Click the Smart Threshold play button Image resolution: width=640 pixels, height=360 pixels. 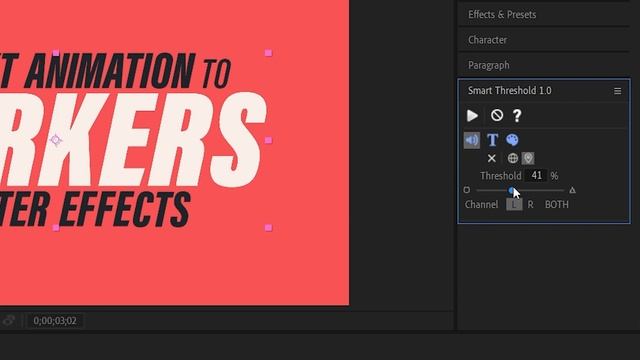click(472, 116)
